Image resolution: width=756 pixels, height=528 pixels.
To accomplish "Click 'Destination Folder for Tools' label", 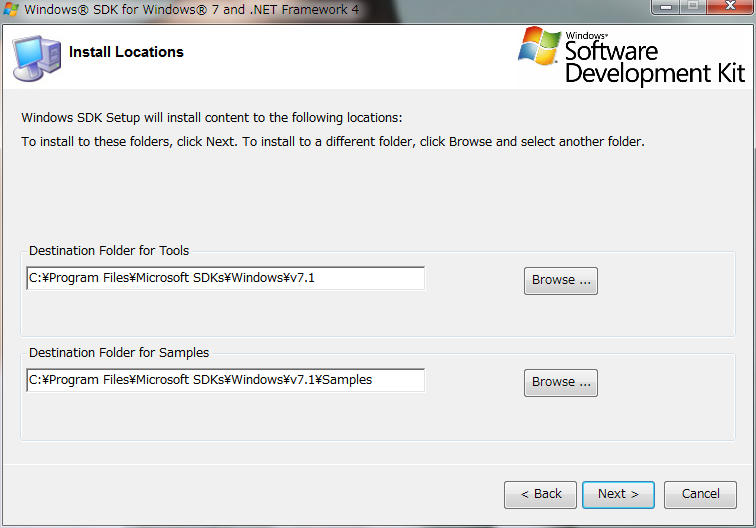I will (109, 251).
